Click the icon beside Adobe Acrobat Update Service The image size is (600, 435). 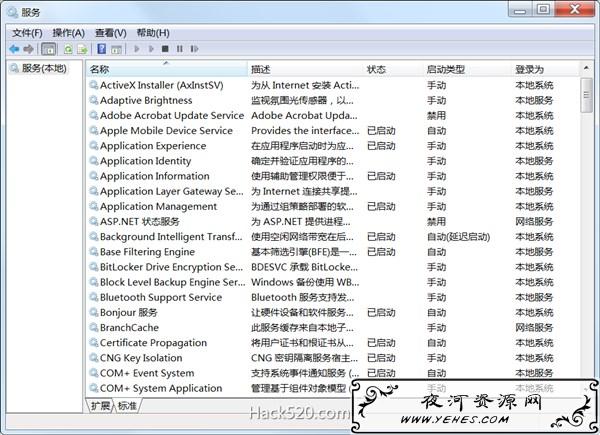(x=93, y=115)
